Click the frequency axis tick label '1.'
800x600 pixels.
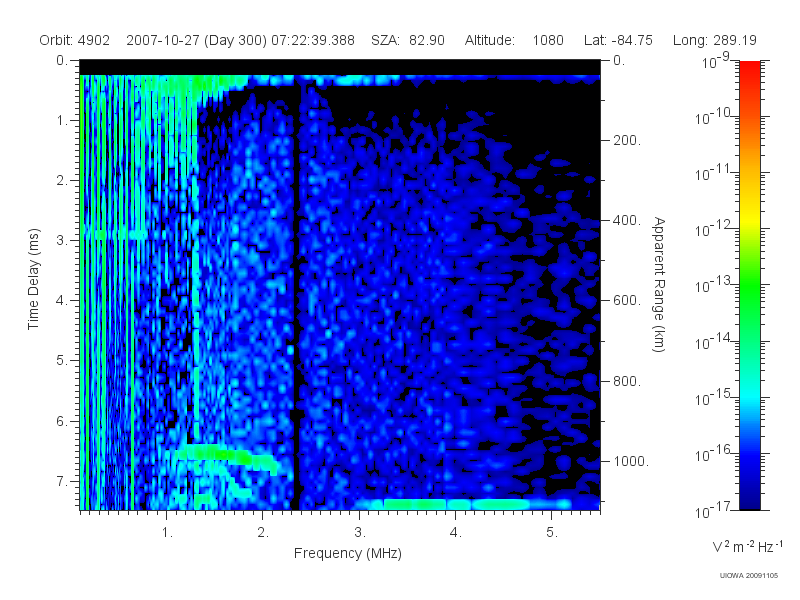(167, 533)
